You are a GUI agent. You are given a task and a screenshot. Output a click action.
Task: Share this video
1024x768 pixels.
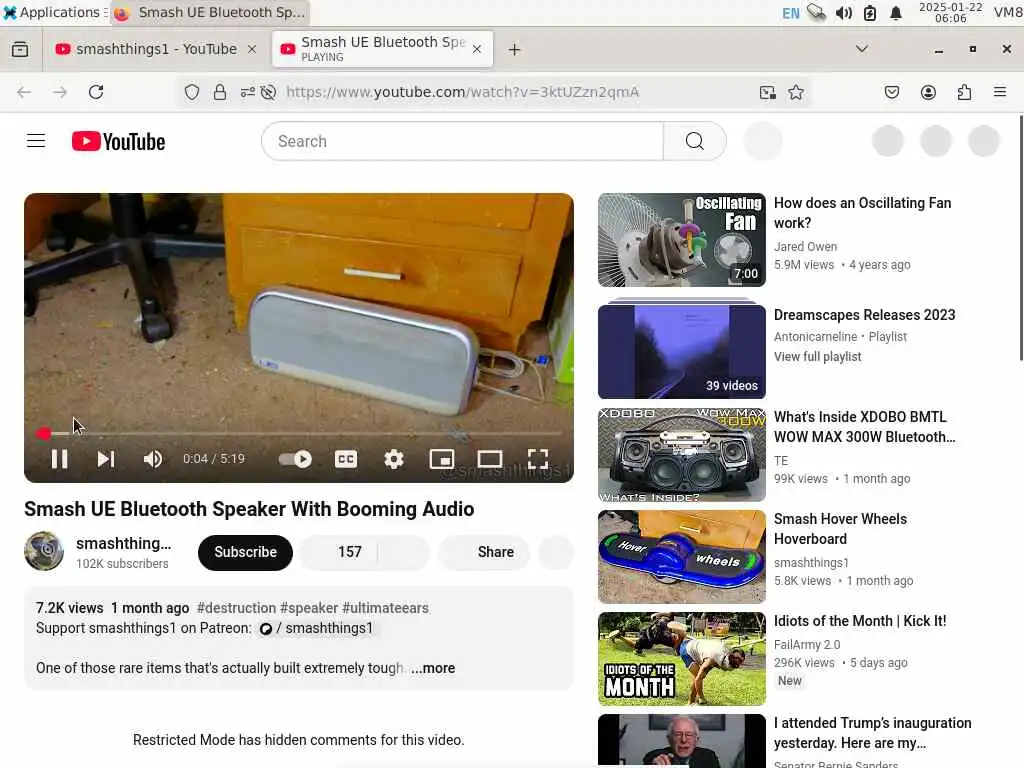(484, 552)
